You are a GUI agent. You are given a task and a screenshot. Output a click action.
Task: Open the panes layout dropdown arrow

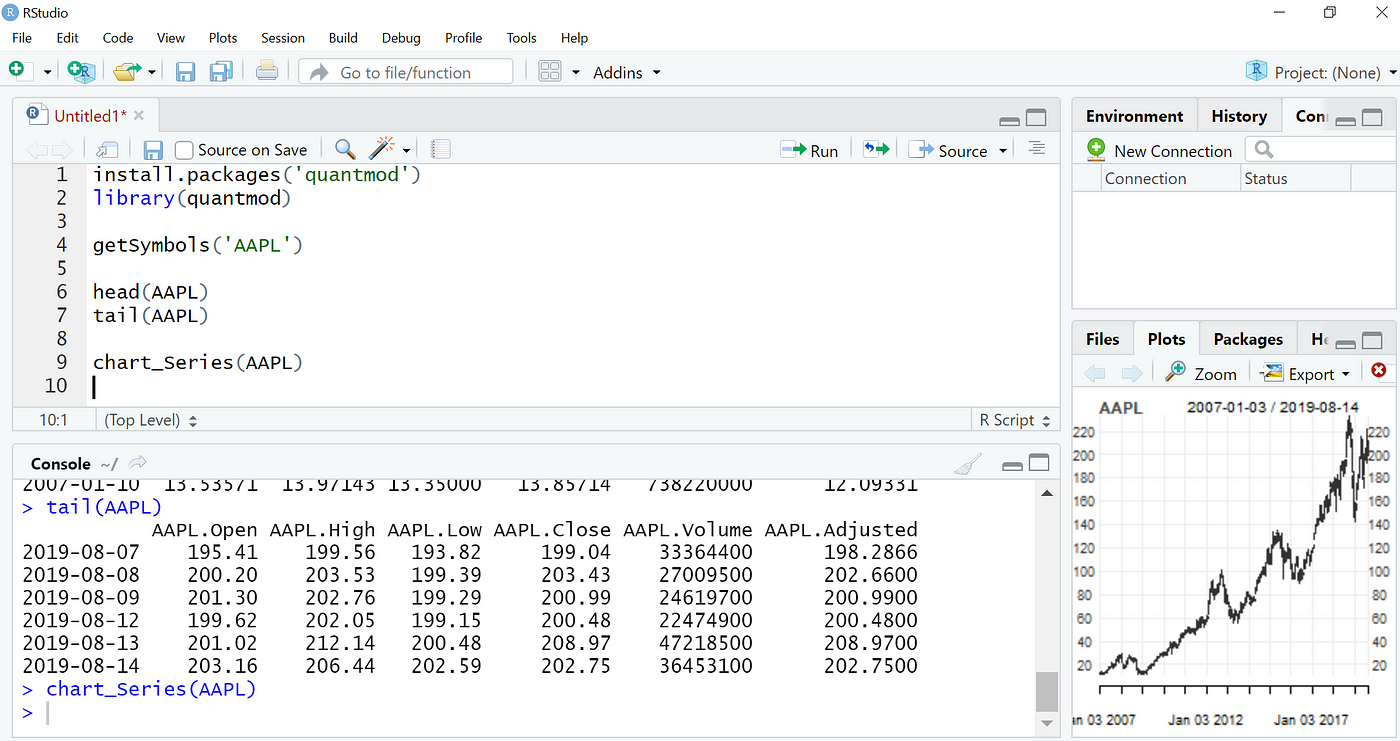click(576, 72)
